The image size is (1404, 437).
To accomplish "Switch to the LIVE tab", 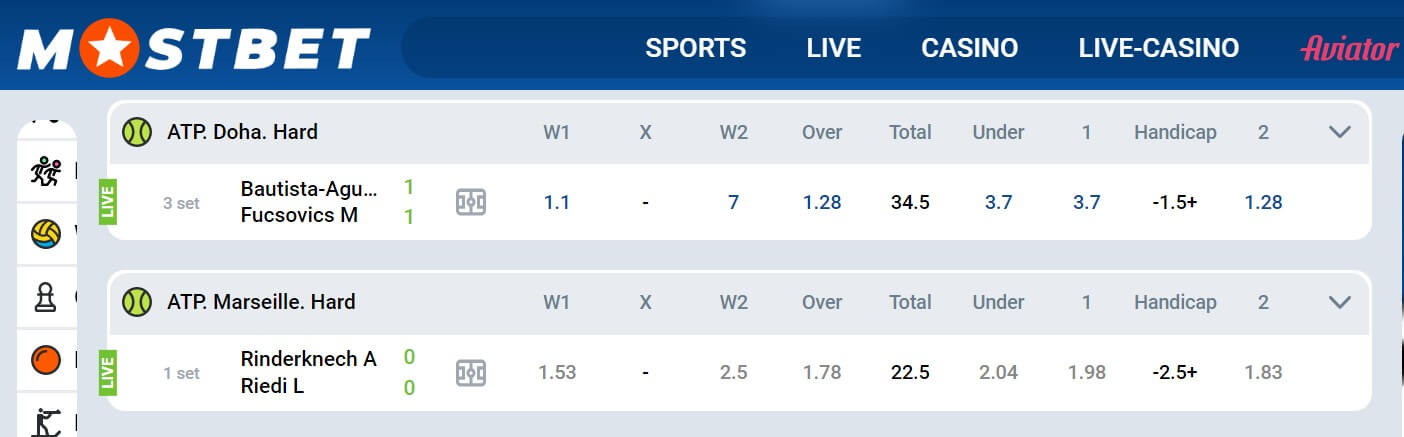I will (834, 48).
